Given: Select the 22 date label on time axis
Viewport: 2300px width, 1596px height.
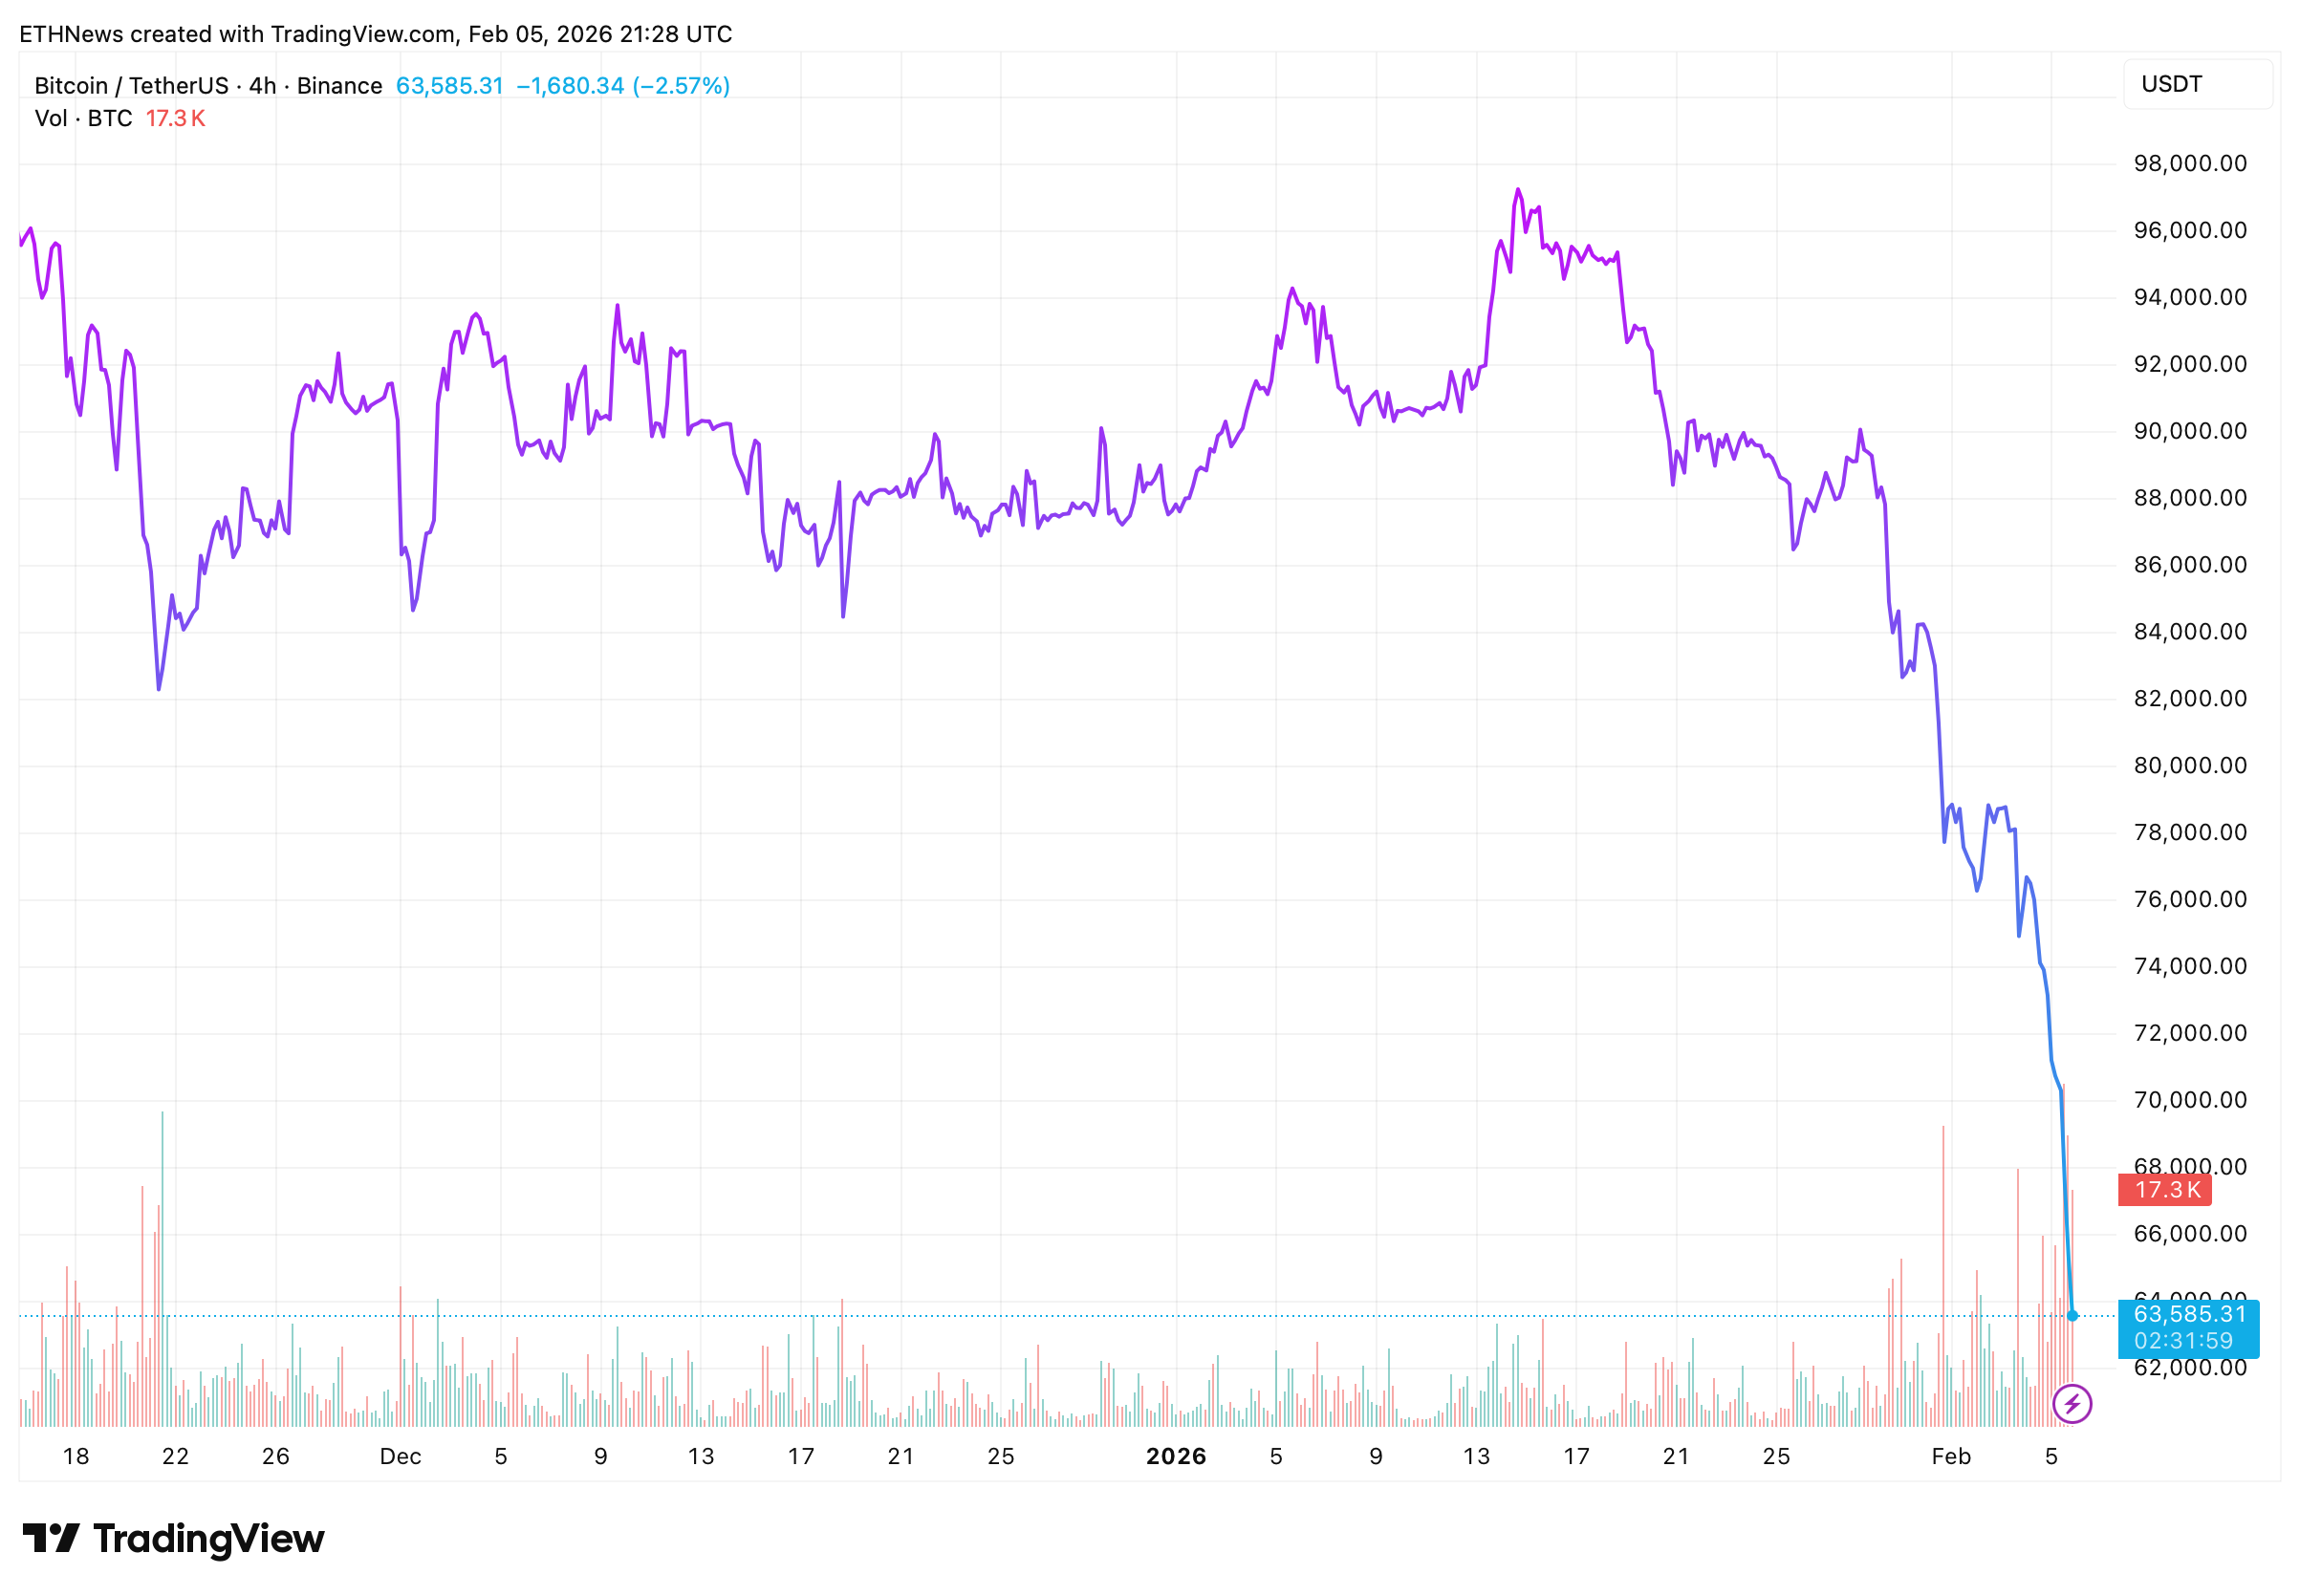Looking at the screenshot, I should [x=175, y=1456].
